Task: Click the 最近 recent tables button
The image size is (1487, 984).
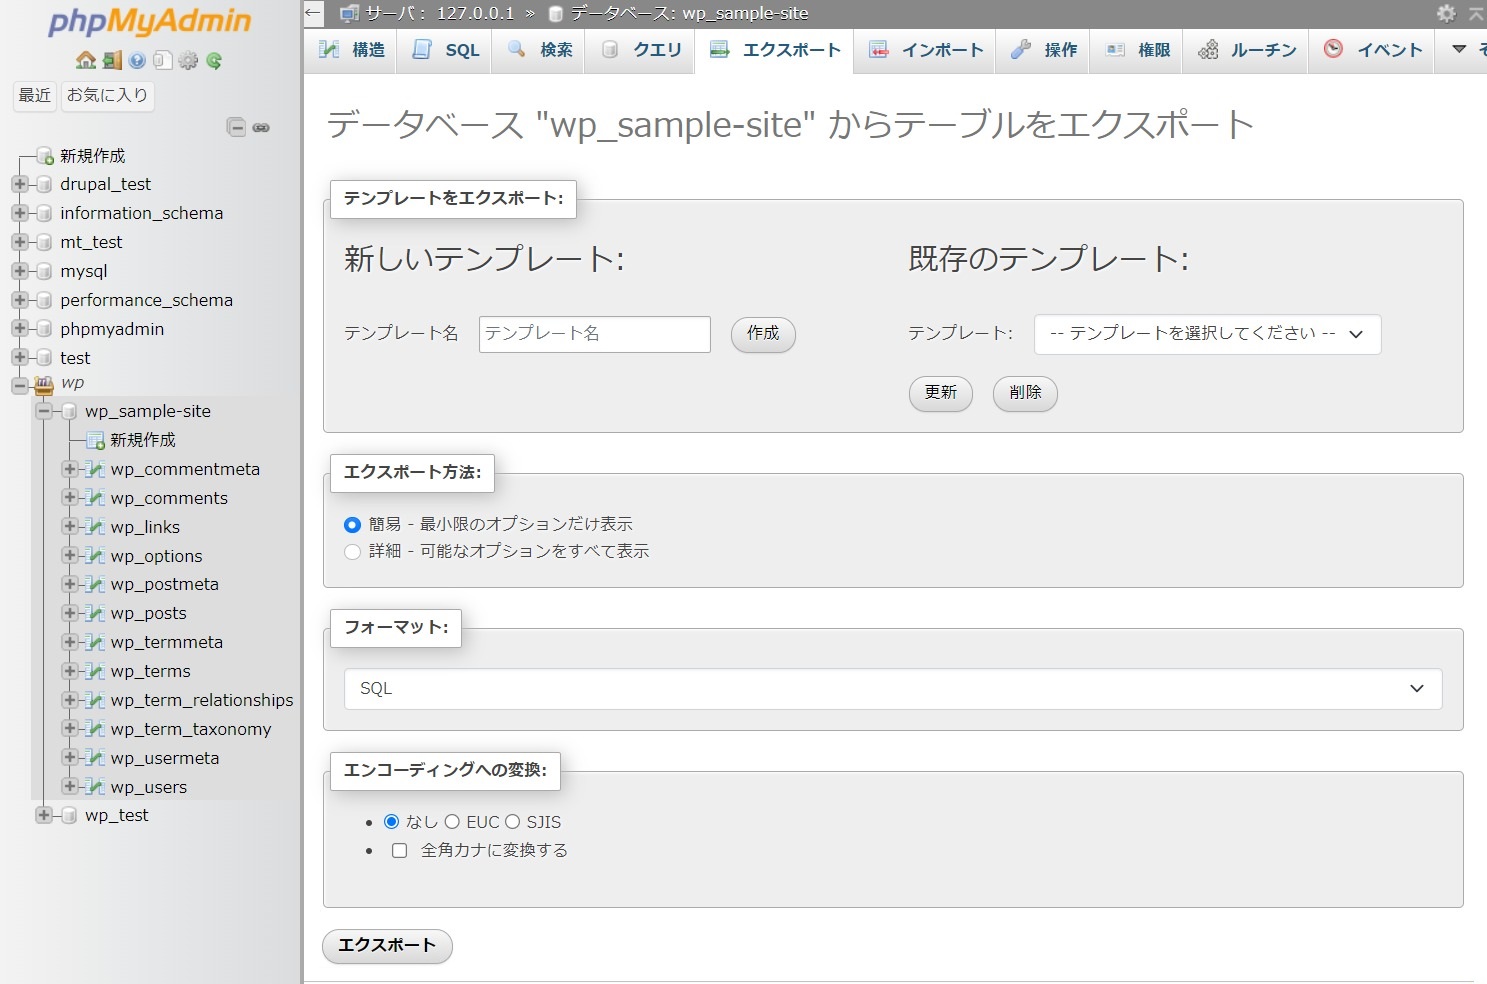Action: click(35, 95)
